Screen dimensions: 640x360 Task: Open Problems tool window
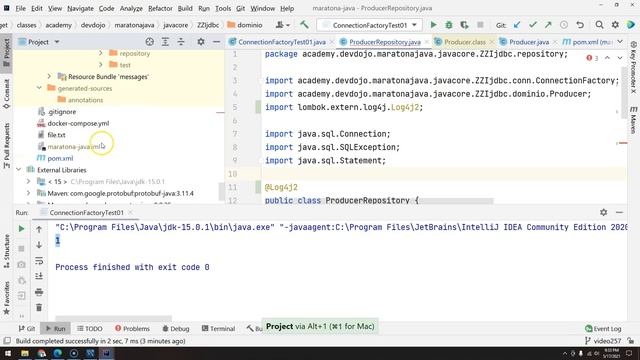point(132,328)
